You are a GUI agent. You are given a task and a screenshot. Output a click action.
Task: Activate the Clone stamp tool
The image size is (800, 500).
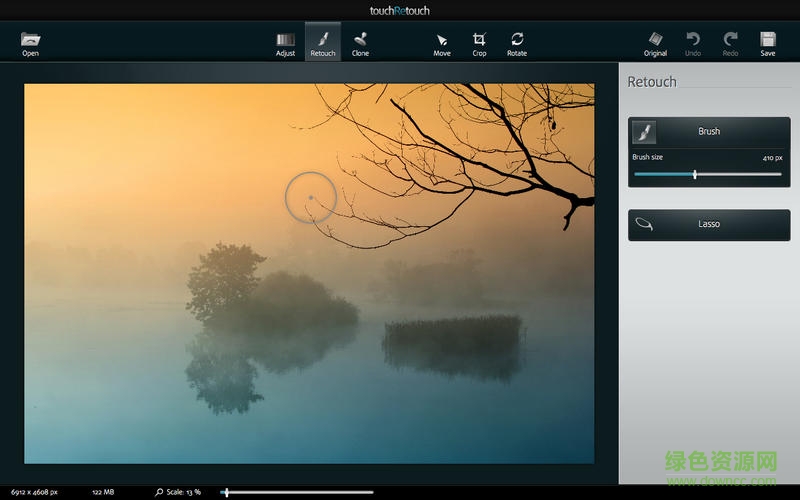tap(360, 43)
